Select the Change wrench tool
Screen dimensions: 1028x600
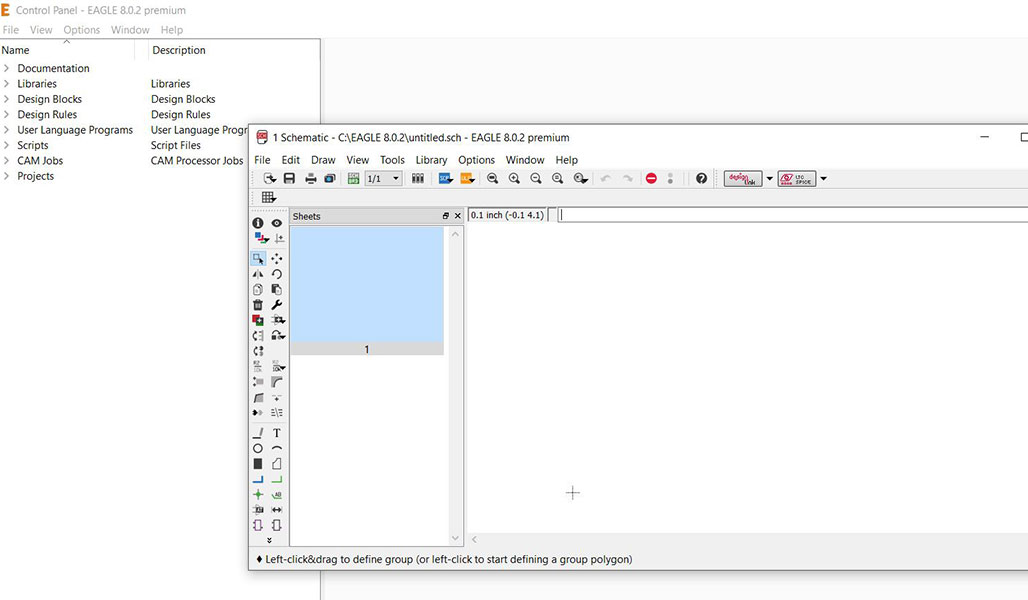pos(277,305)
